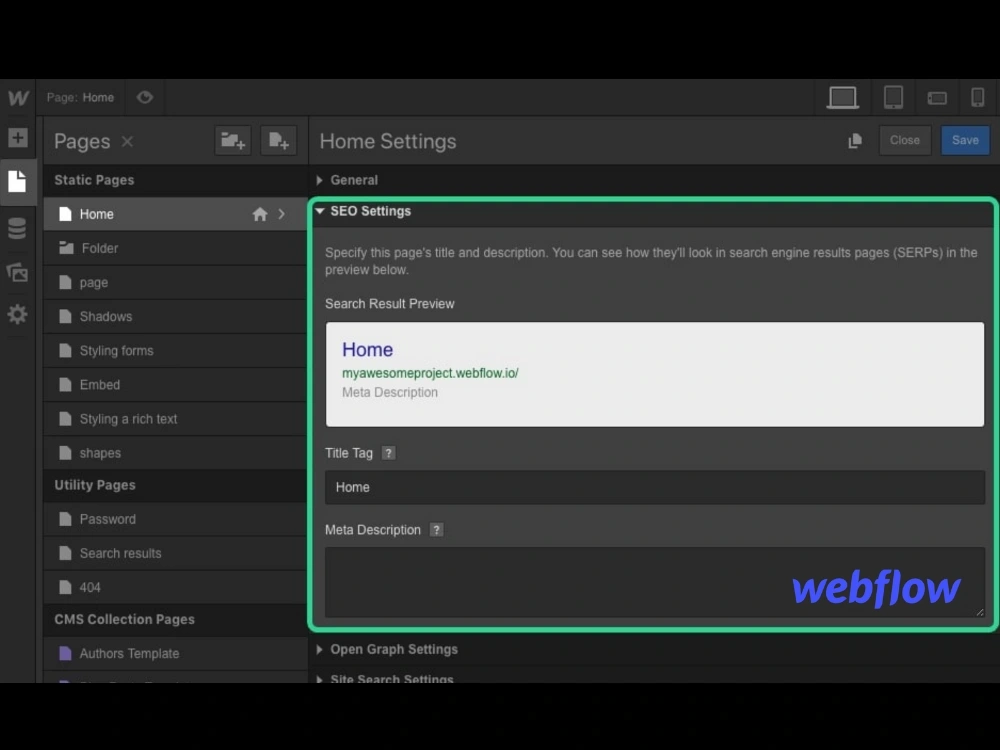Screen dimensions: 1000x750
Task: Save the Home settings
Action: 965,140
